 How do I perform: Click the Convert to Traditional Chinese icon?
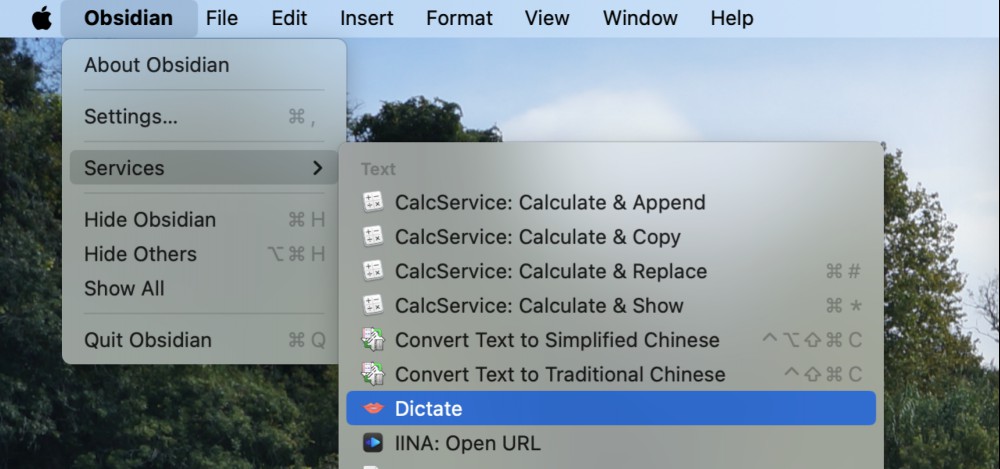pyautogui.click(x=373, y=375)
